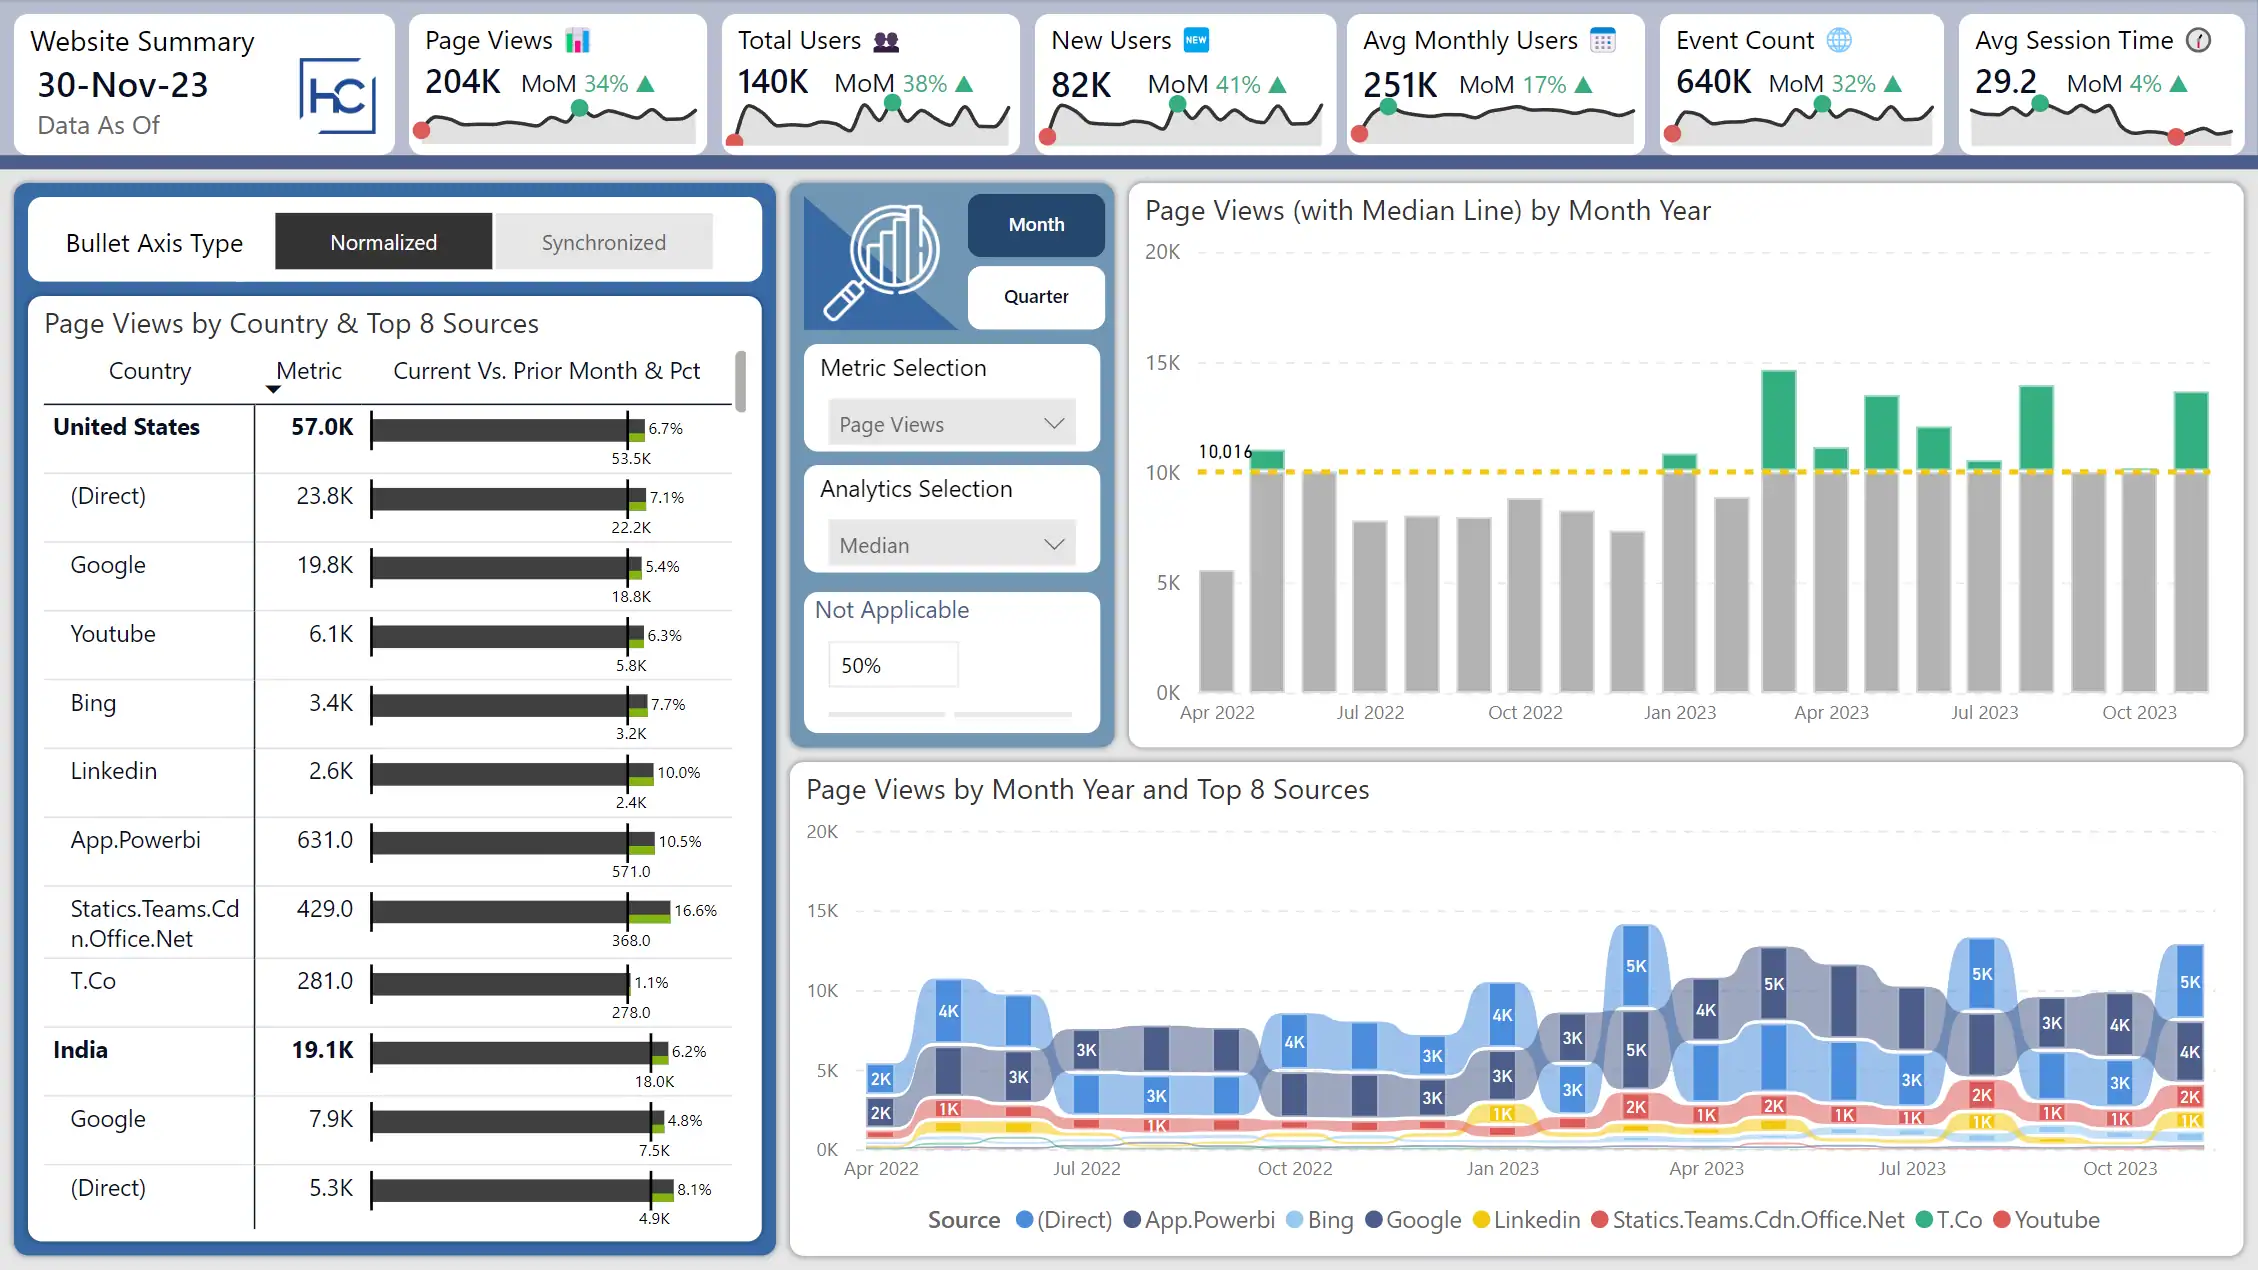Click the Country column header
This screenshot has height=1270, width=2258.
tap(149, 371)
